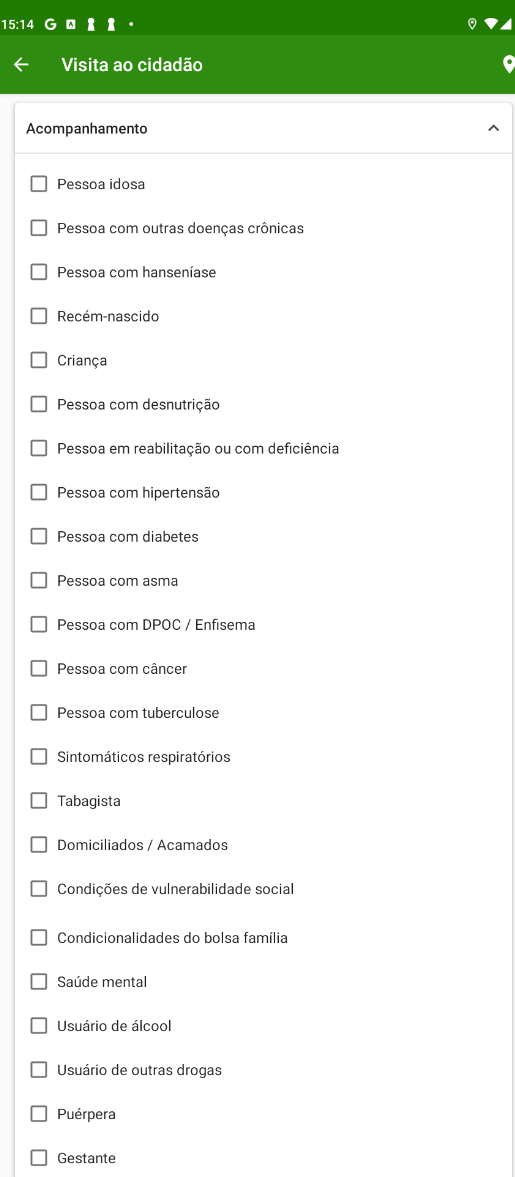Select the Tabagista checkbox
Image resolution: width=515 pixels, height=1177 pixels.
click(38, 801)
